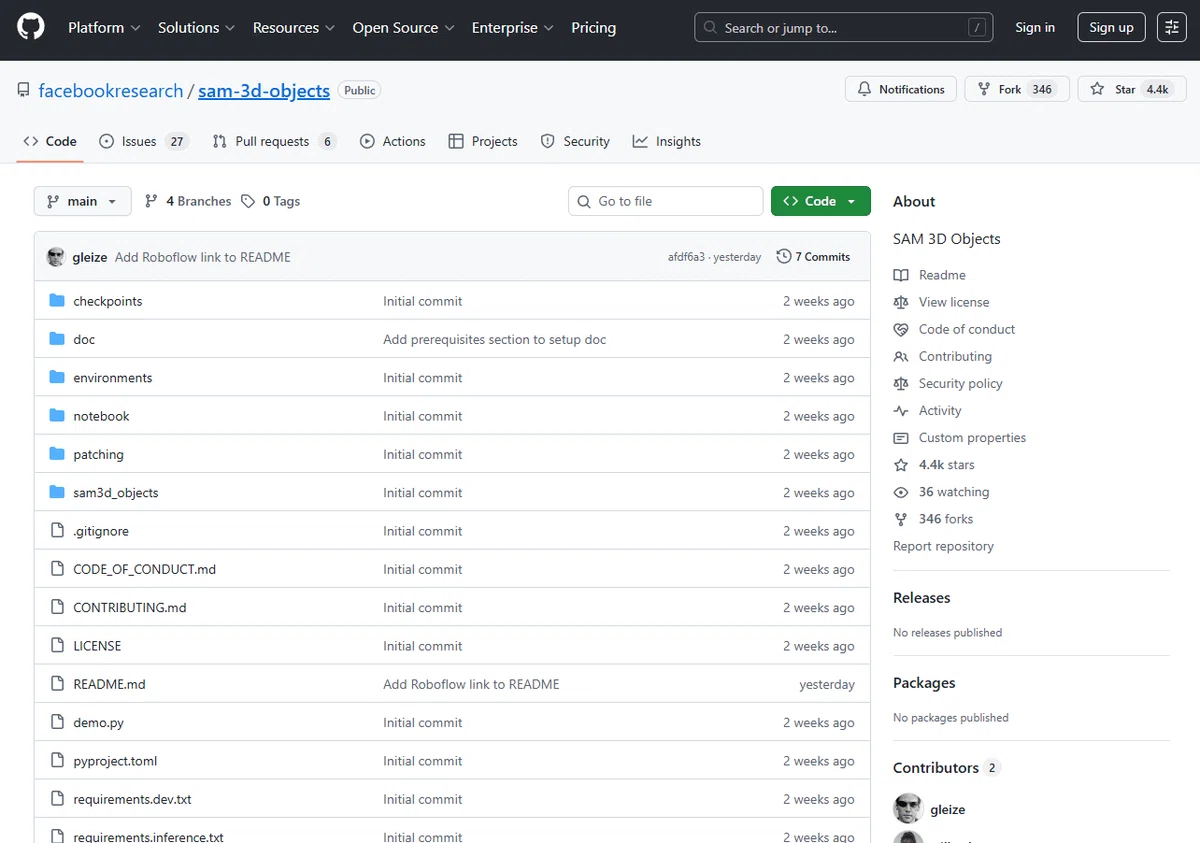Expand the Open Source menu
The image size is (1200, 843).
403,27
